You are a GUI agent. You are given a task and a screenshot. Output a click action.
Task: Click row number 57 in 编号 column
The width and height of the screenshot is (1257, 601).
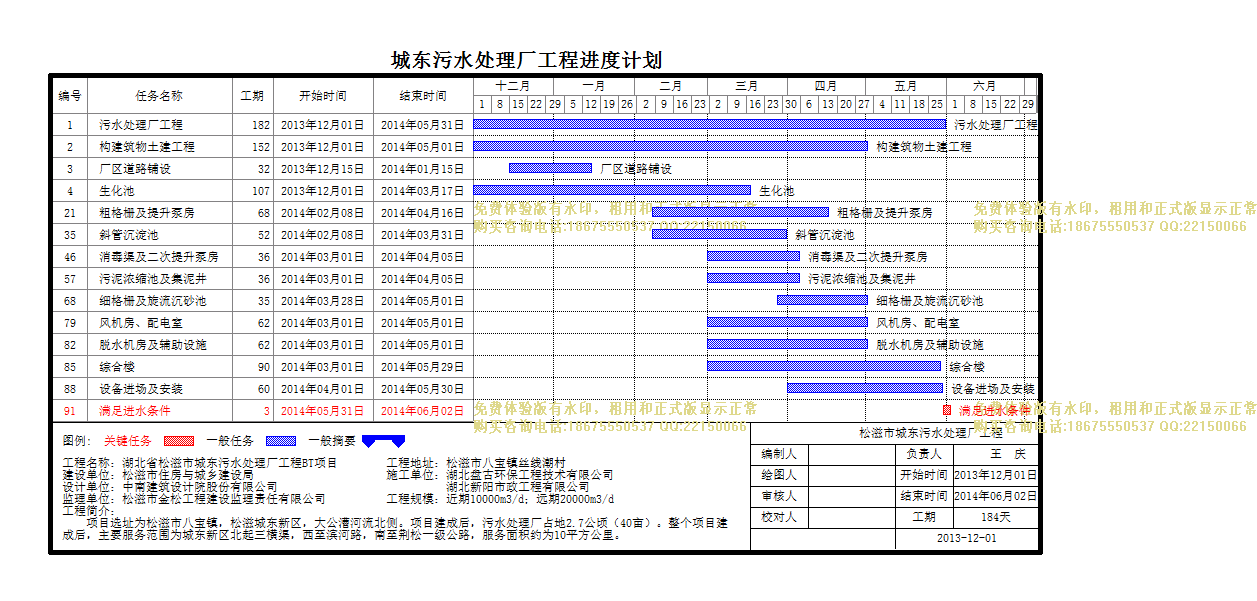70,279
